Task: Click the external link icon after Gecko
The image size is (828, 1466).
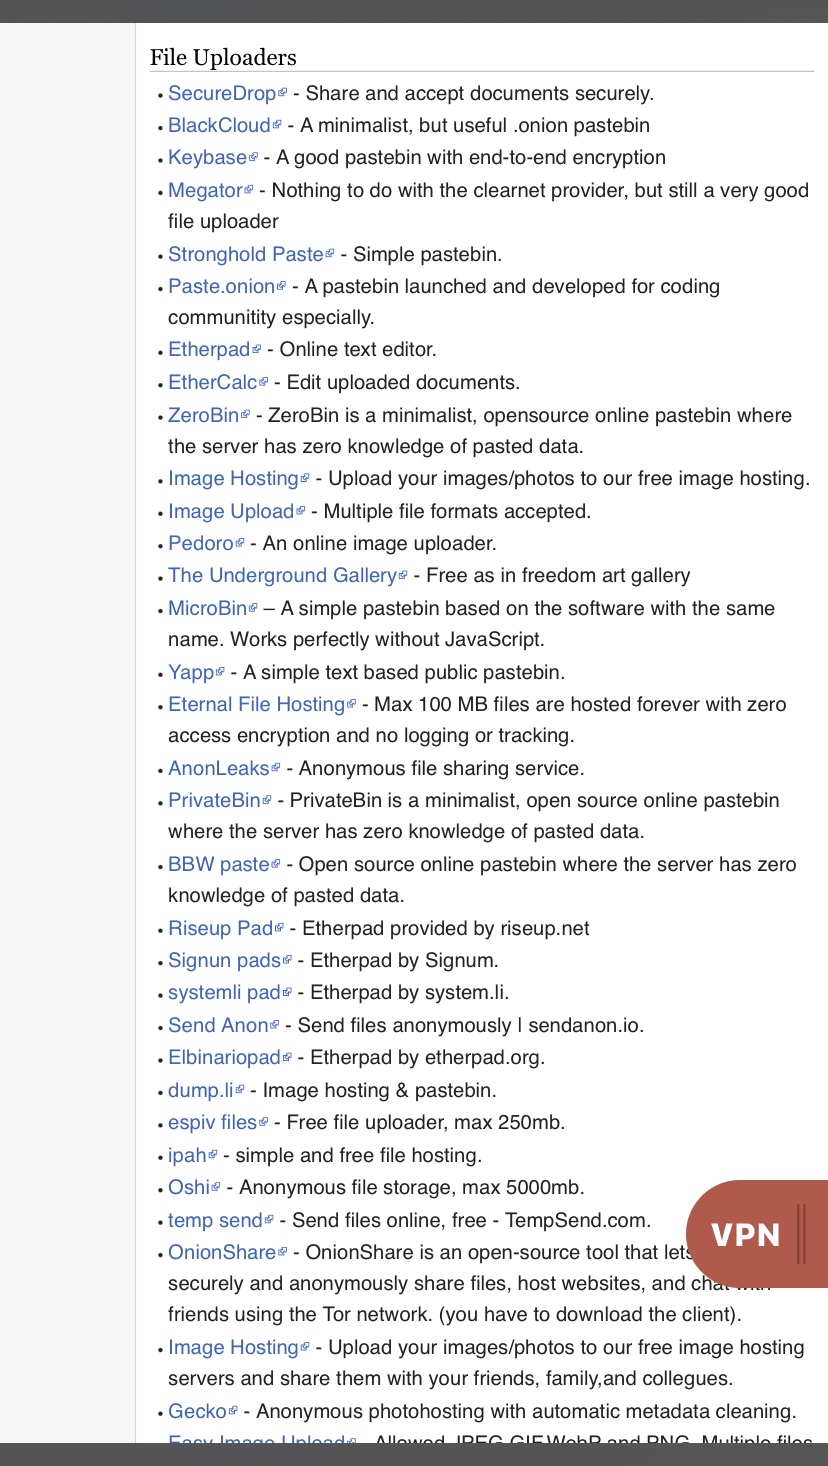Action: pyautogui.click(x=234, y=1411)
